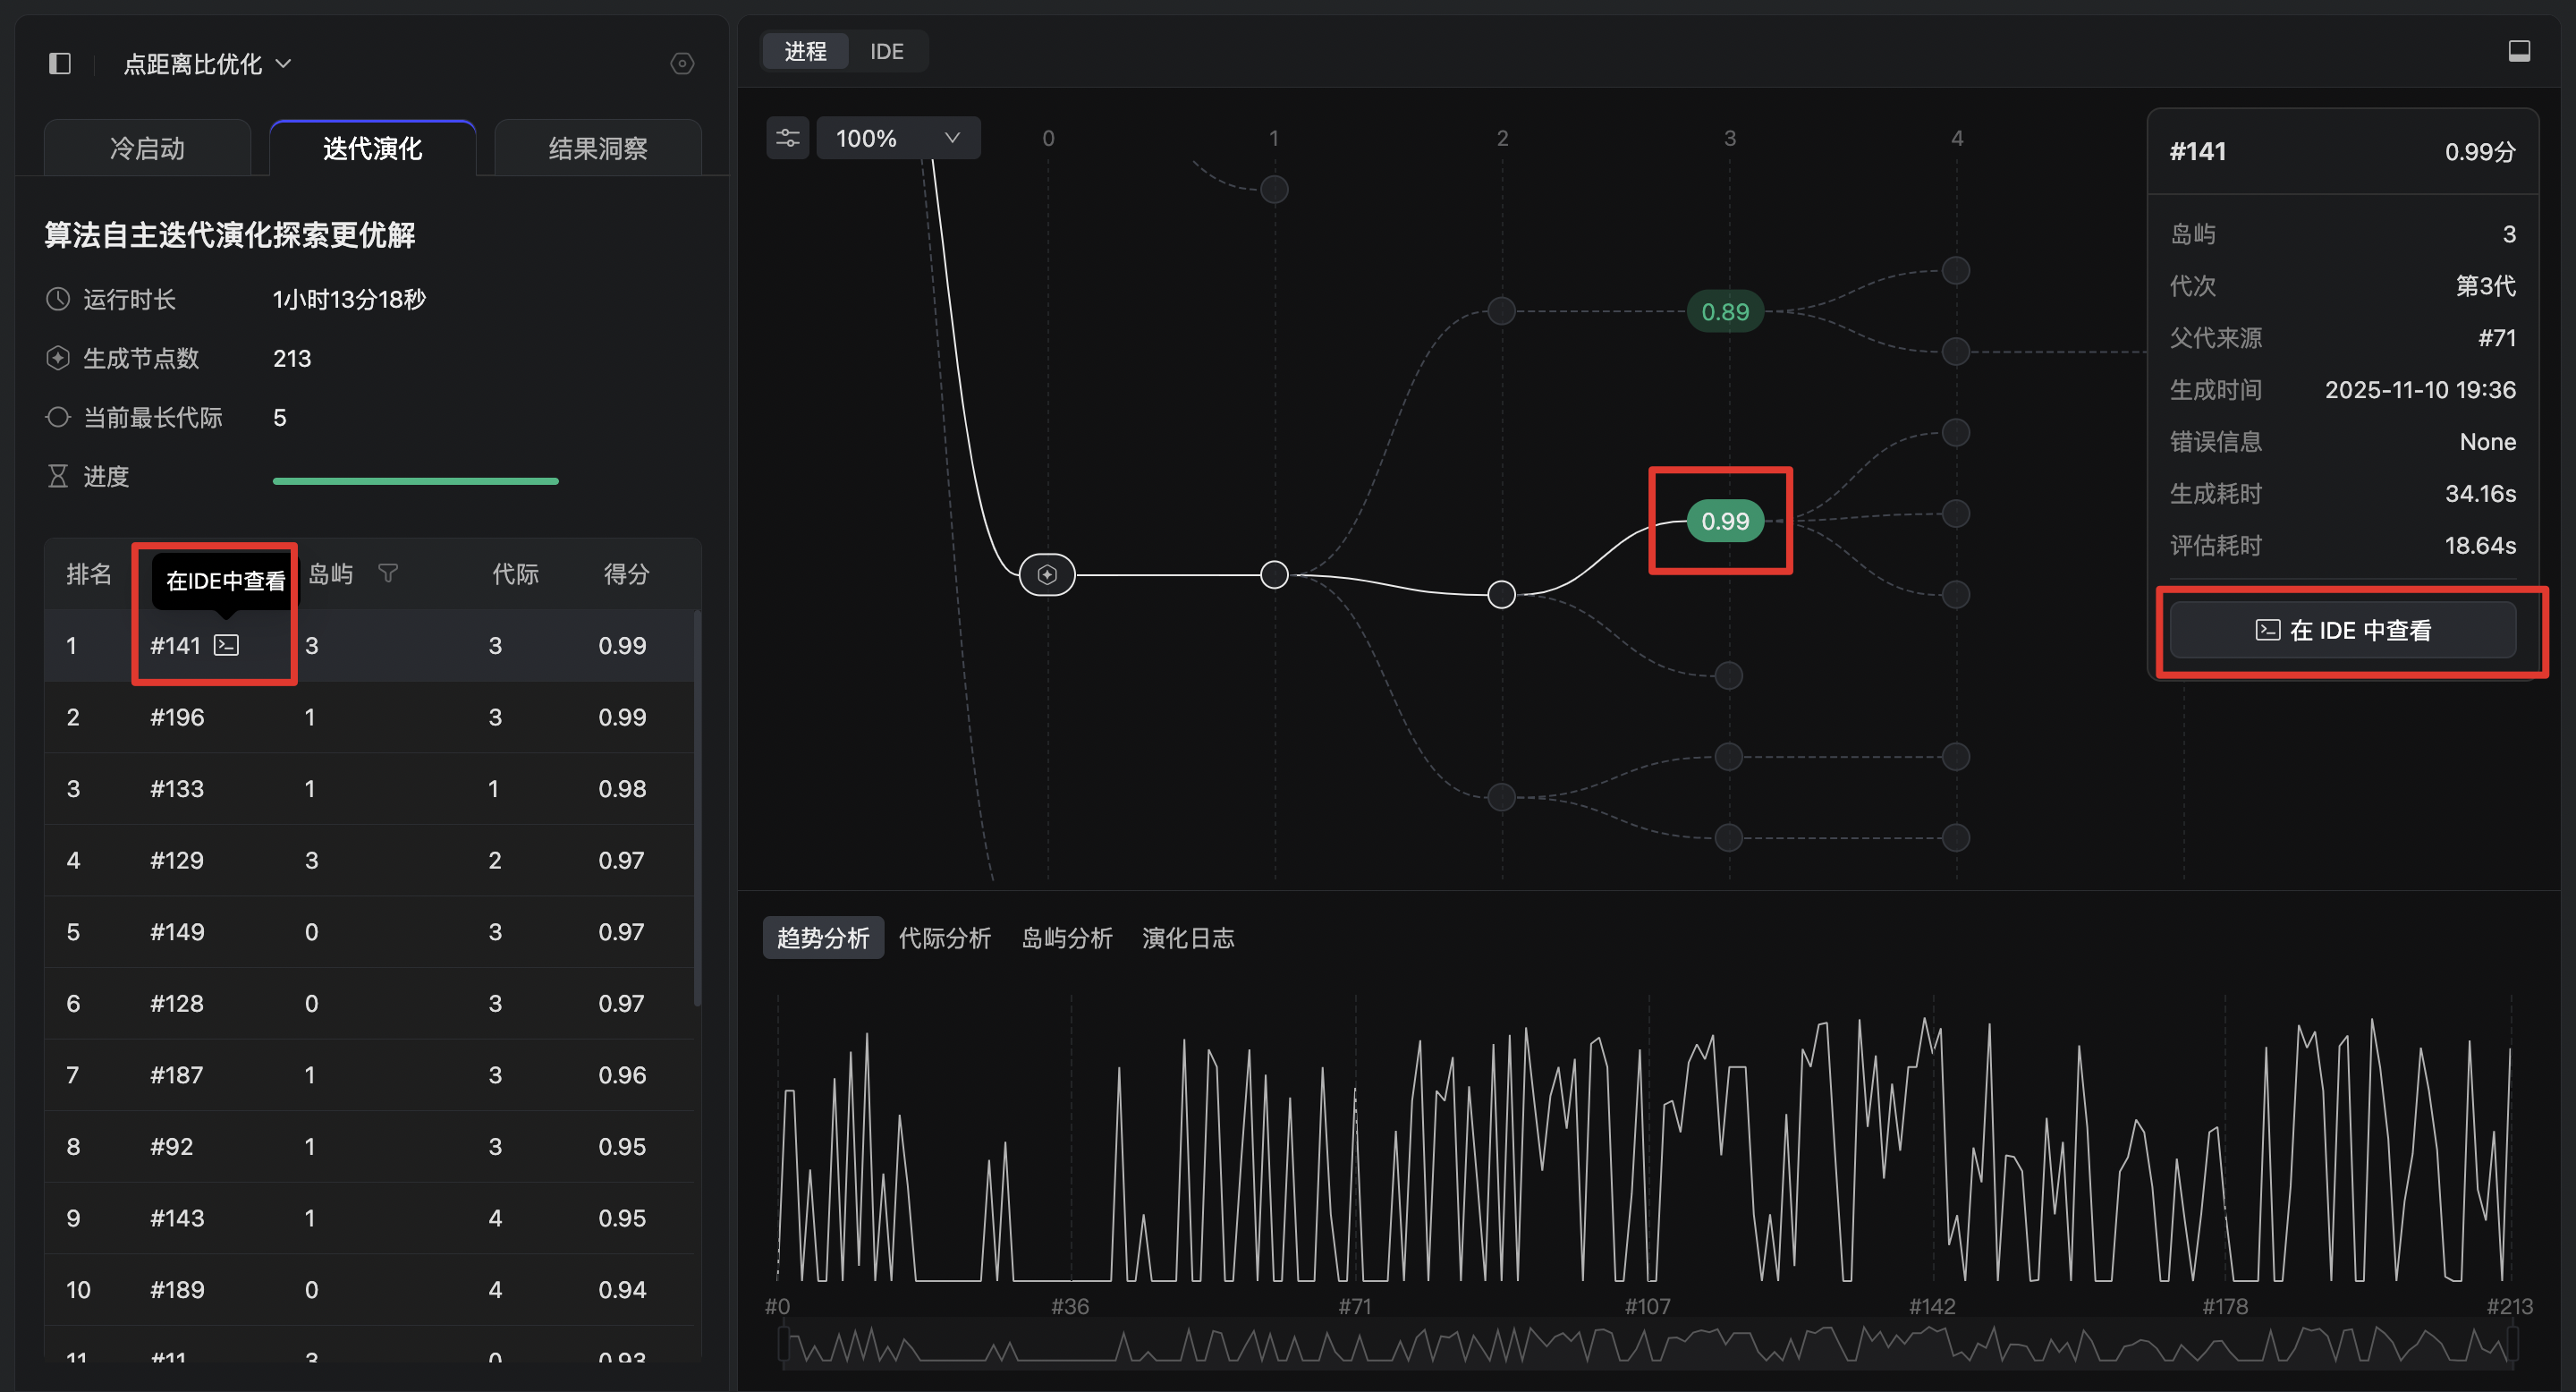Screen dimensions: 2576x1392
Task: Select the 0.89 score node
Action: tap(1725, 312)
